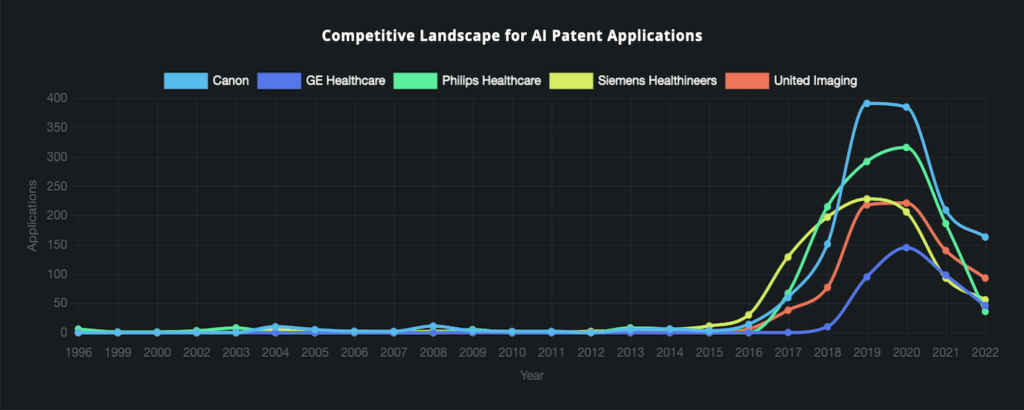Select Canon's 2019 peak data point
Screen dimensions: 1024x410
[x=867, y=103]
